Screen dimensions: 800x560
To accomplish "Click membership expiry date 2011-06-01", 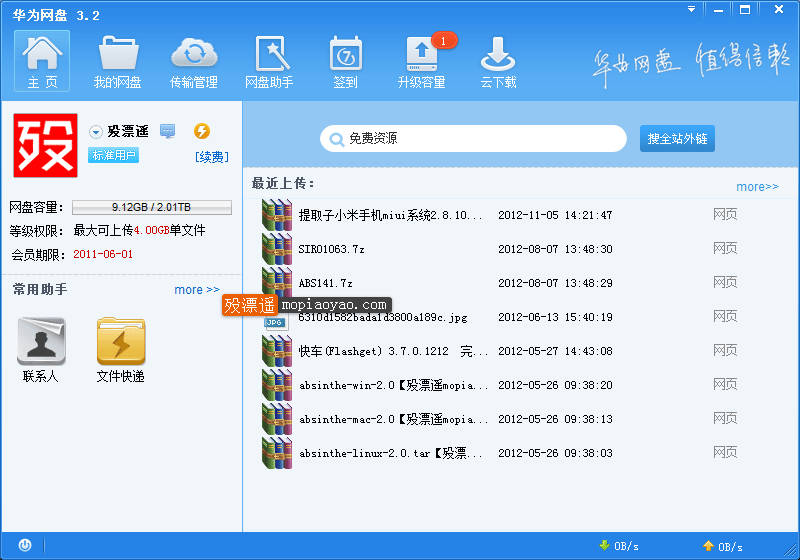I will point(103,254).
